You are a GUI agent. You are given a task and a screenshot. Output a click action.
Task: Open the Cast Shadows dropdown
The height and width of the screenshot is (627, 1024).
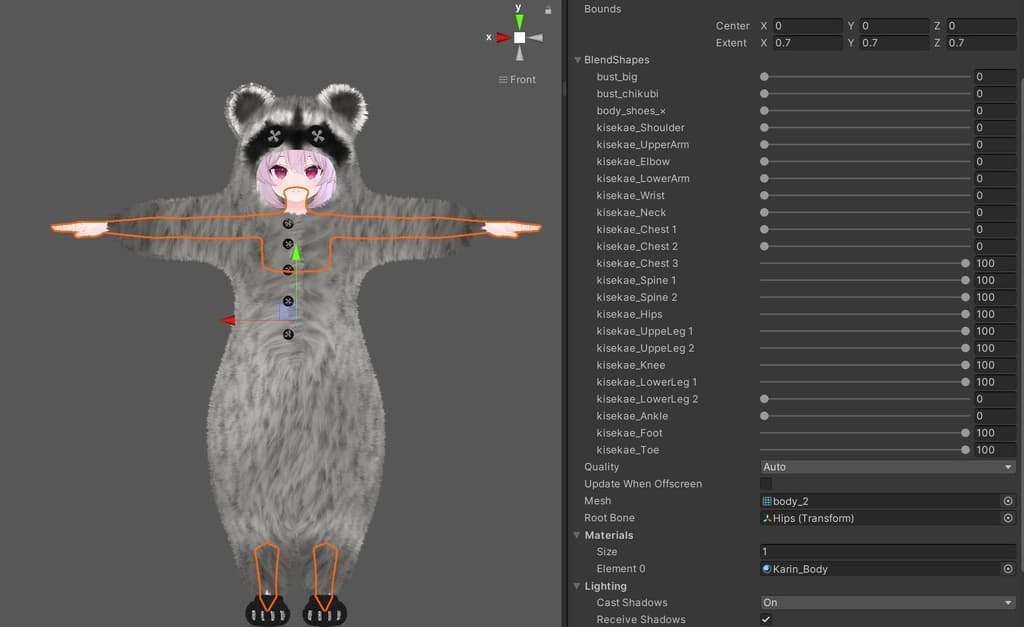(888, 603)
